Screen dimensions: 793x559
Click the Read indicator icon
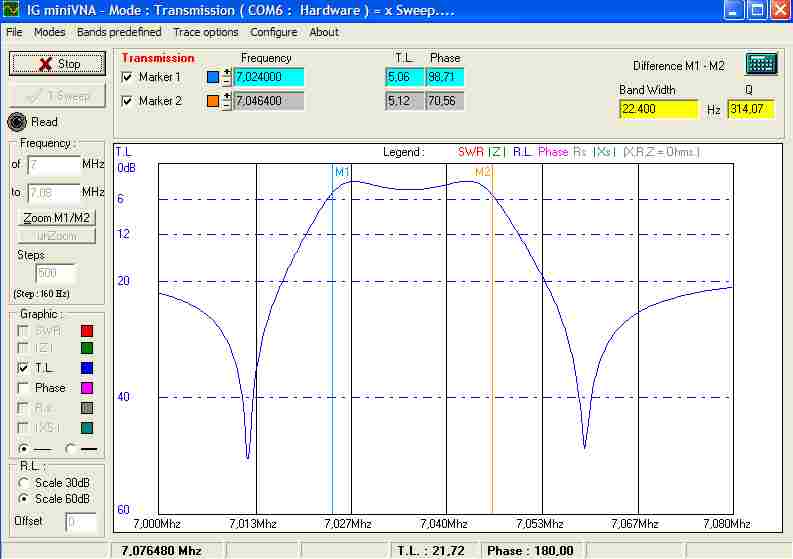click(x=17, y=122)
